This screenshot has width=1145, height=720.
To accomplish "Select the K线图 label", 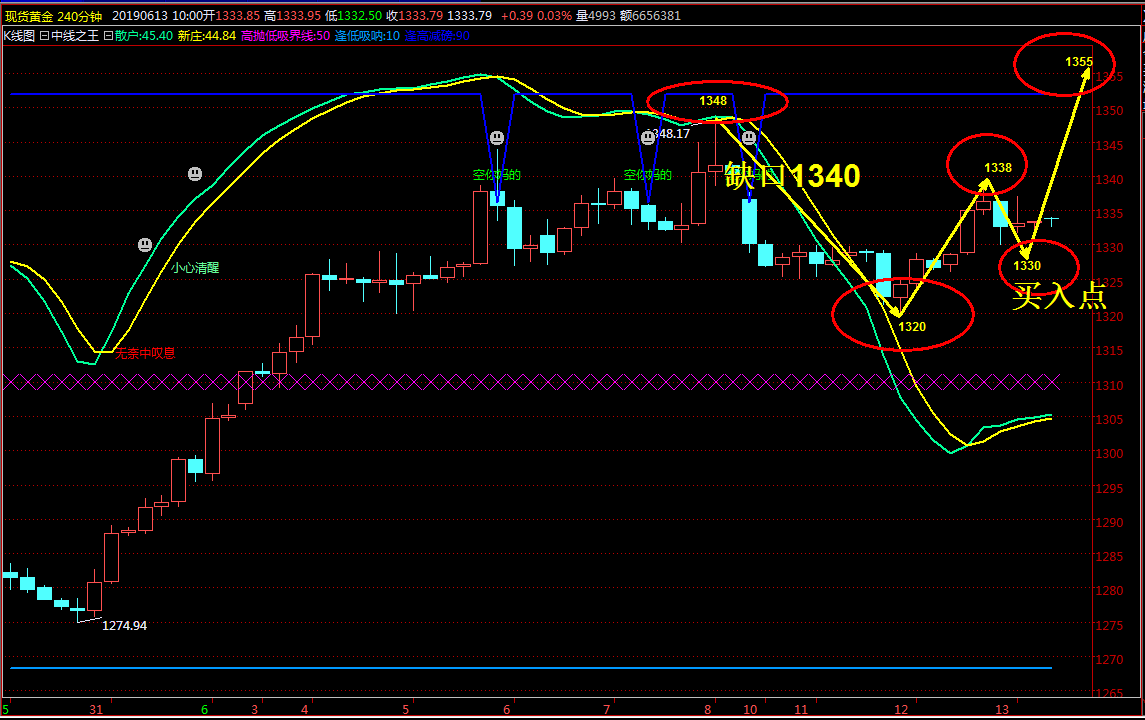I will 19,36.
